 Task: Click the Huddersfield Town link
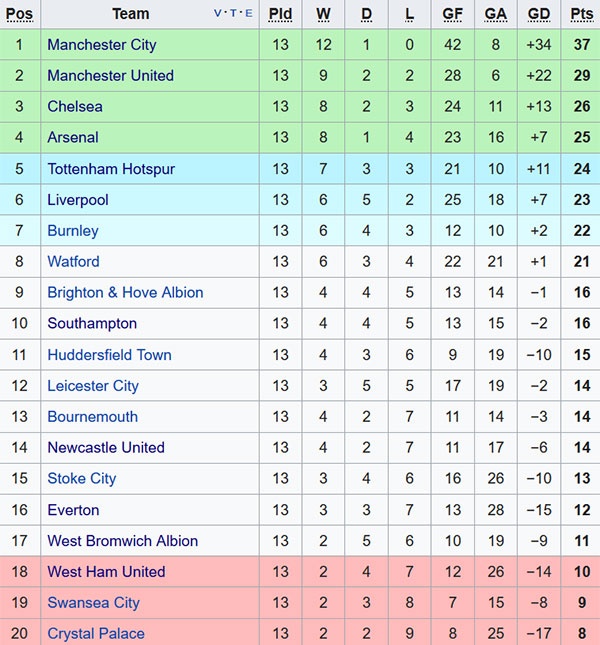(109, 355)
